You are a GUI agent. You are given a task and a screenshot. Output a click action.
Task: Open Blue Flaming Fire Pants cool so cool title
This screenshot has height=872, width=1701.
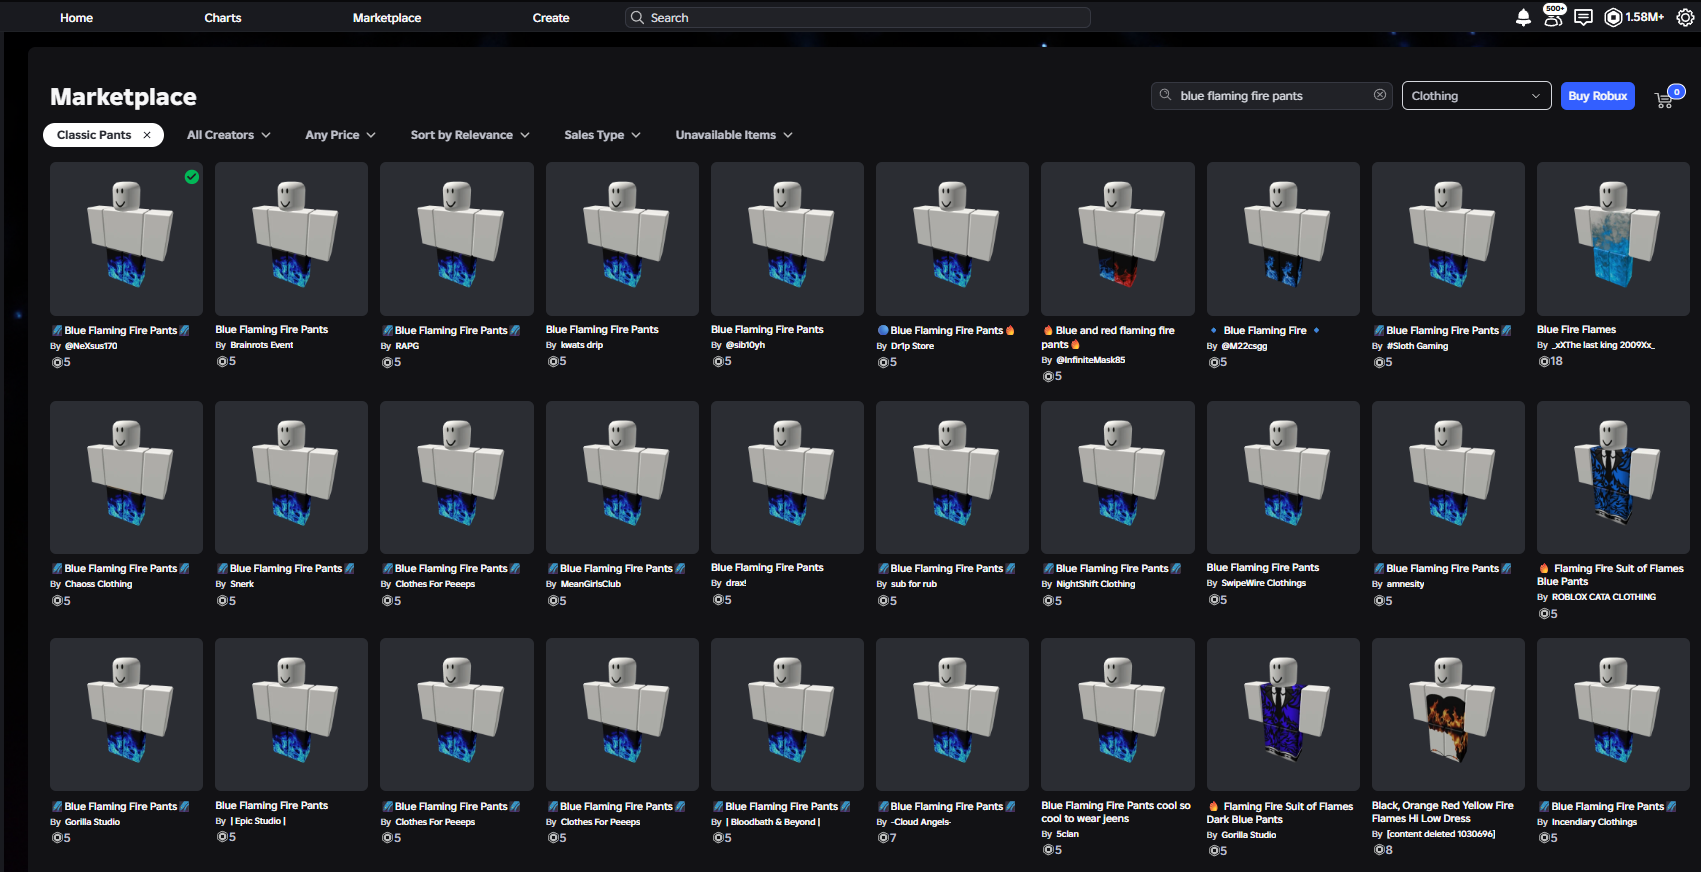(x=1116, y=812)
